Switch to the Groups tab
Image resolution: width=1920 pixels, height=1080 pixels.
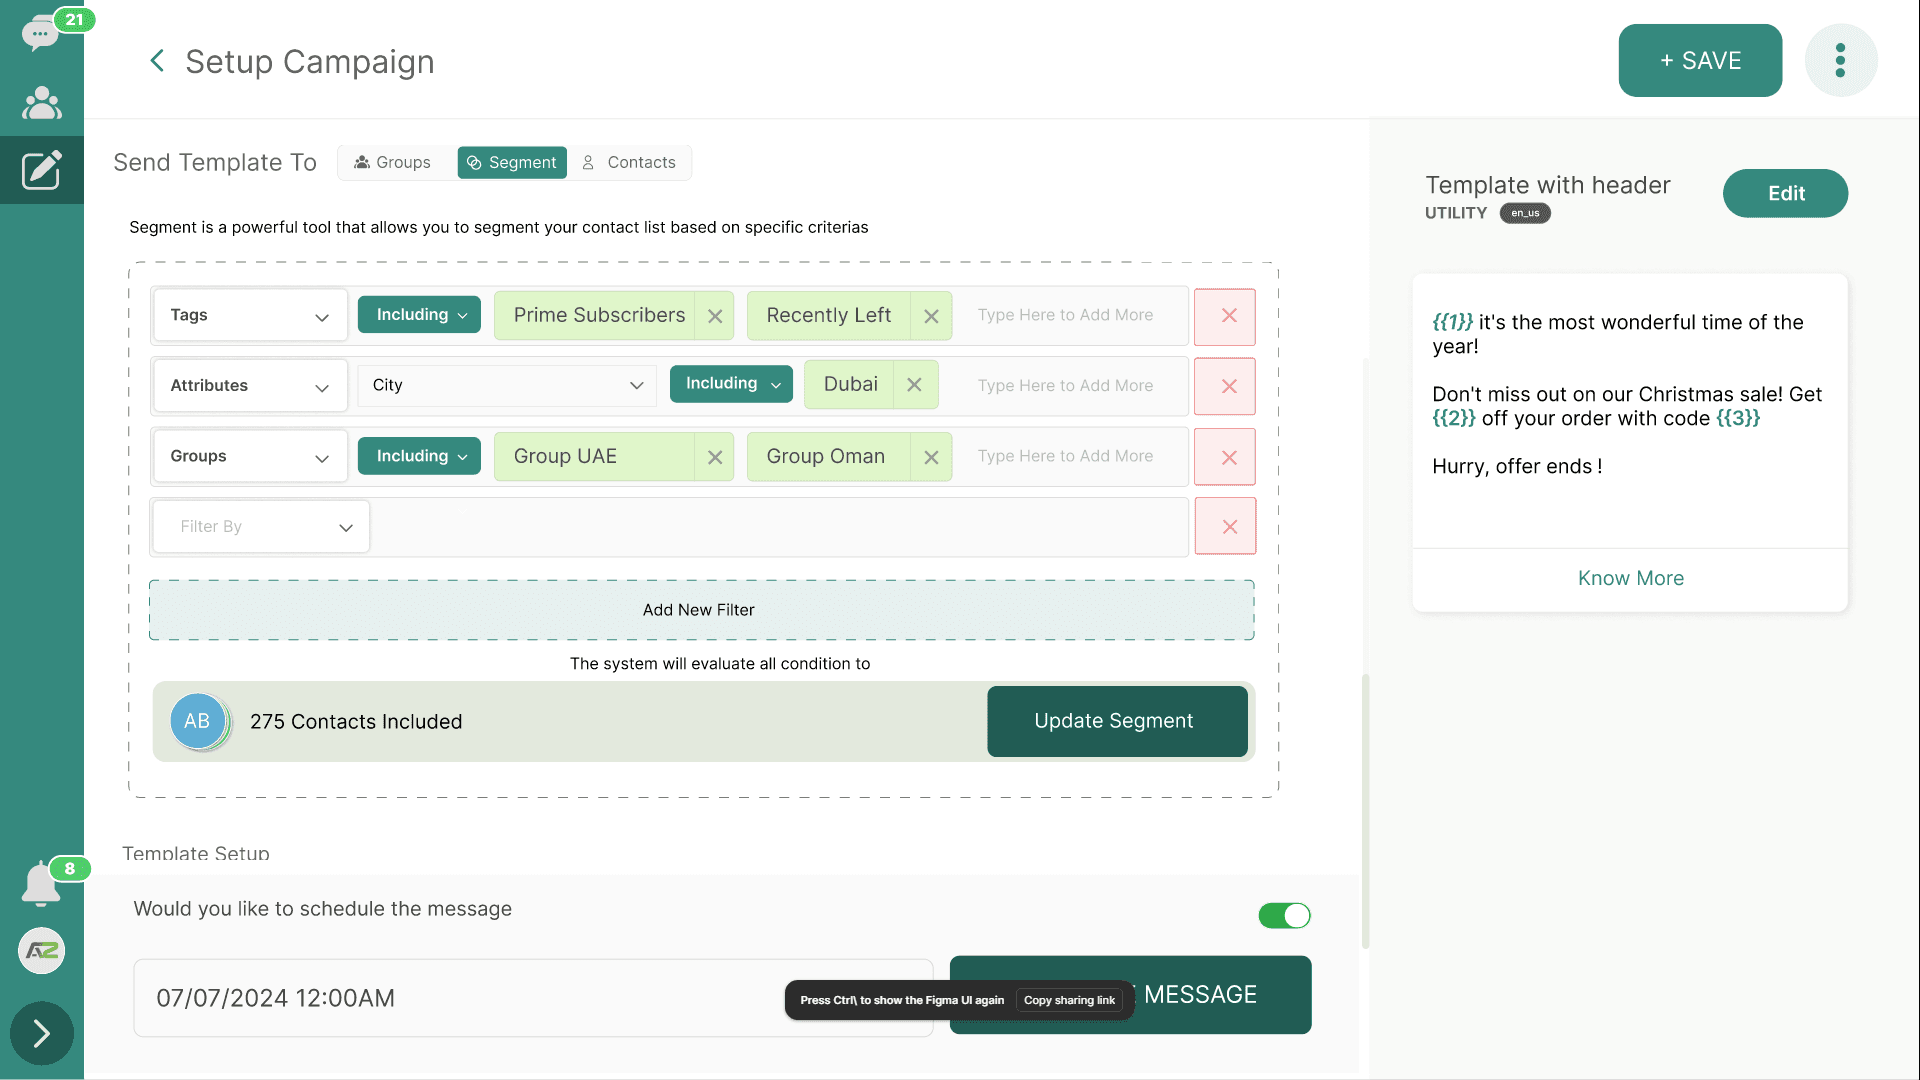point(393,162)
